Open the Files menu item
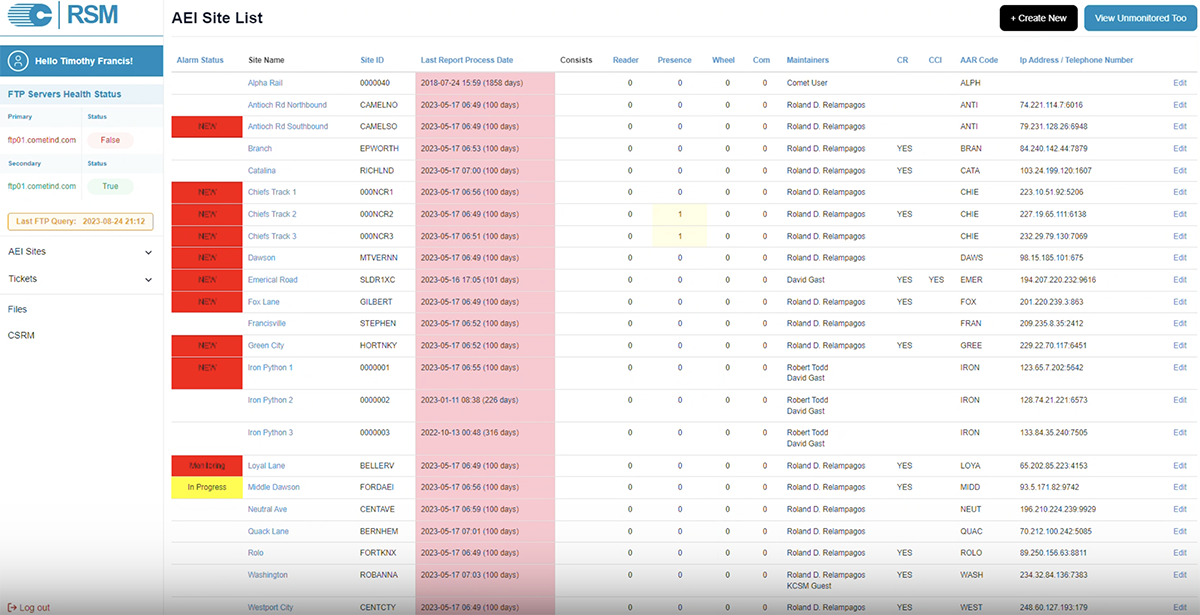Screen dimensions: 1200x615 pyautogui.click(x=18, y=310)
